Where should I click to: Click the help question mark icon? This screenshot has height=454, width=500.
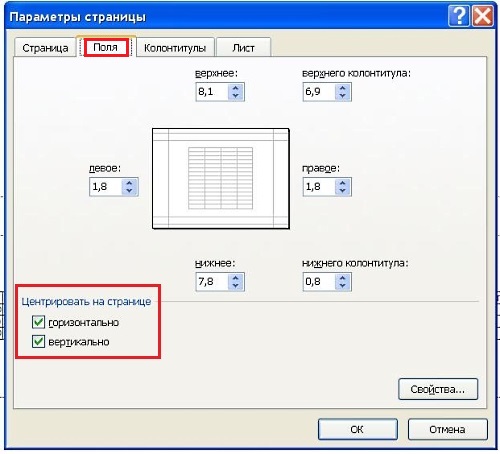pyautogui.click(x=459, y=16)
